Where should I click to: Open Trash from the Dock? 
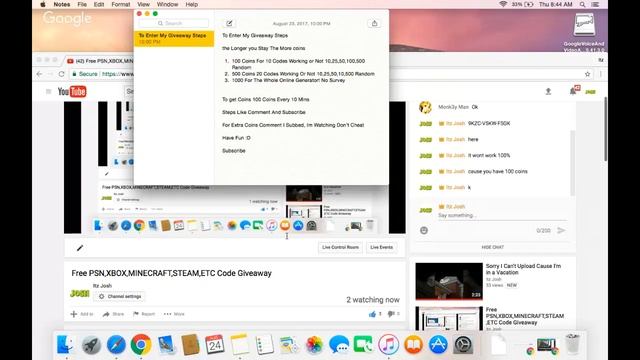[573, 344]
